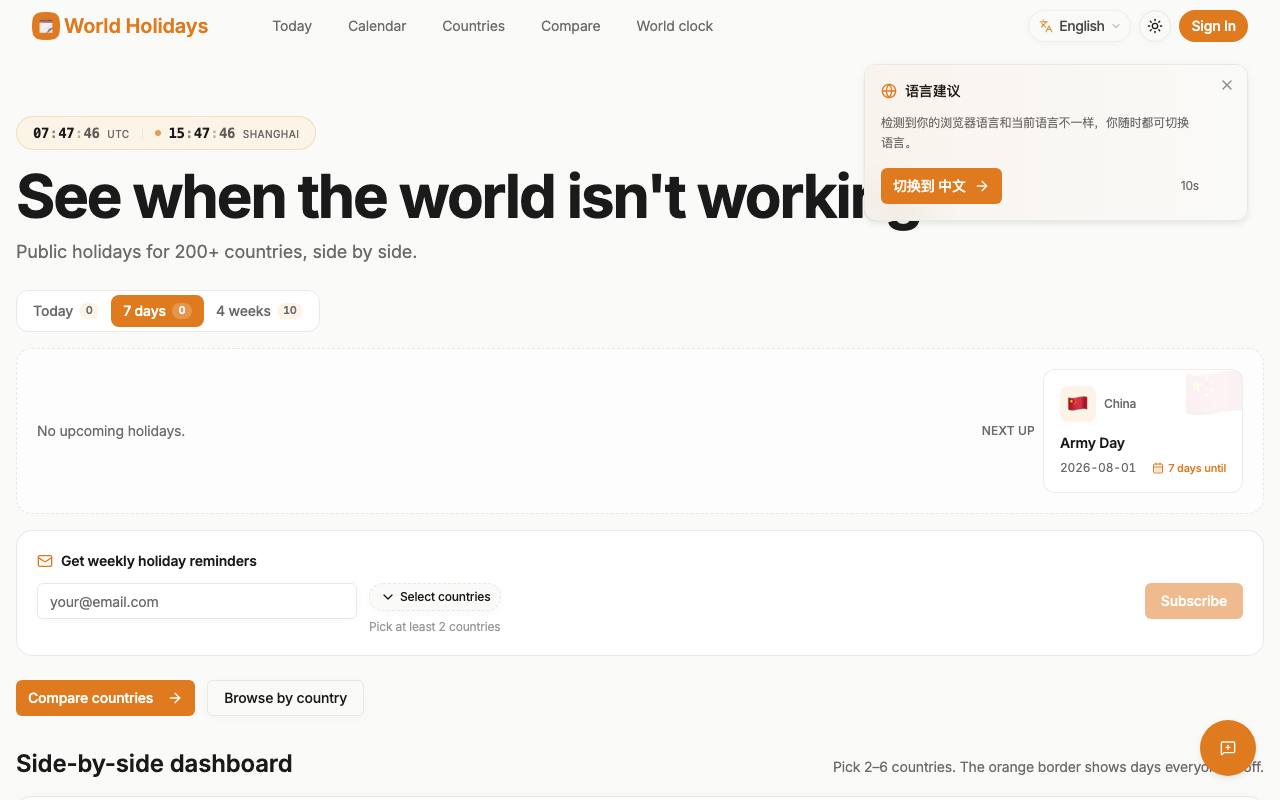Open the floating feedback chat button
This screenshot has width=1280, height=800.
click(x=1228, y=748)
